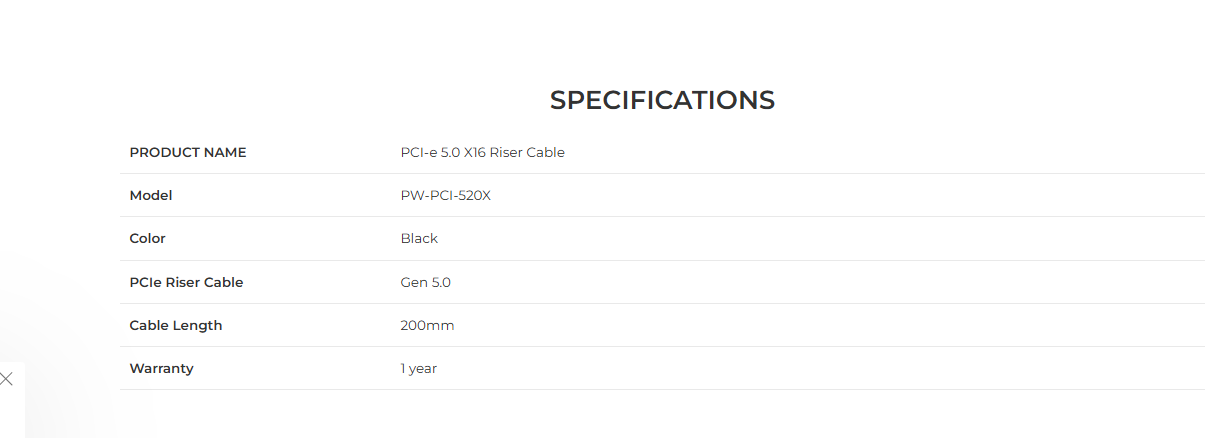Click the divider line below PRODUCT NAME row
Screen dimensions: 1225x438
(x=662, y=174)
